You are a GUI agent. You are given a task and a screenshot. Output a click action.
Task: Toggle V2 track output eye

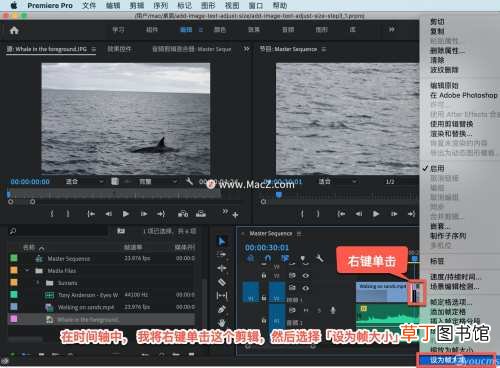[x=306, y=276]
